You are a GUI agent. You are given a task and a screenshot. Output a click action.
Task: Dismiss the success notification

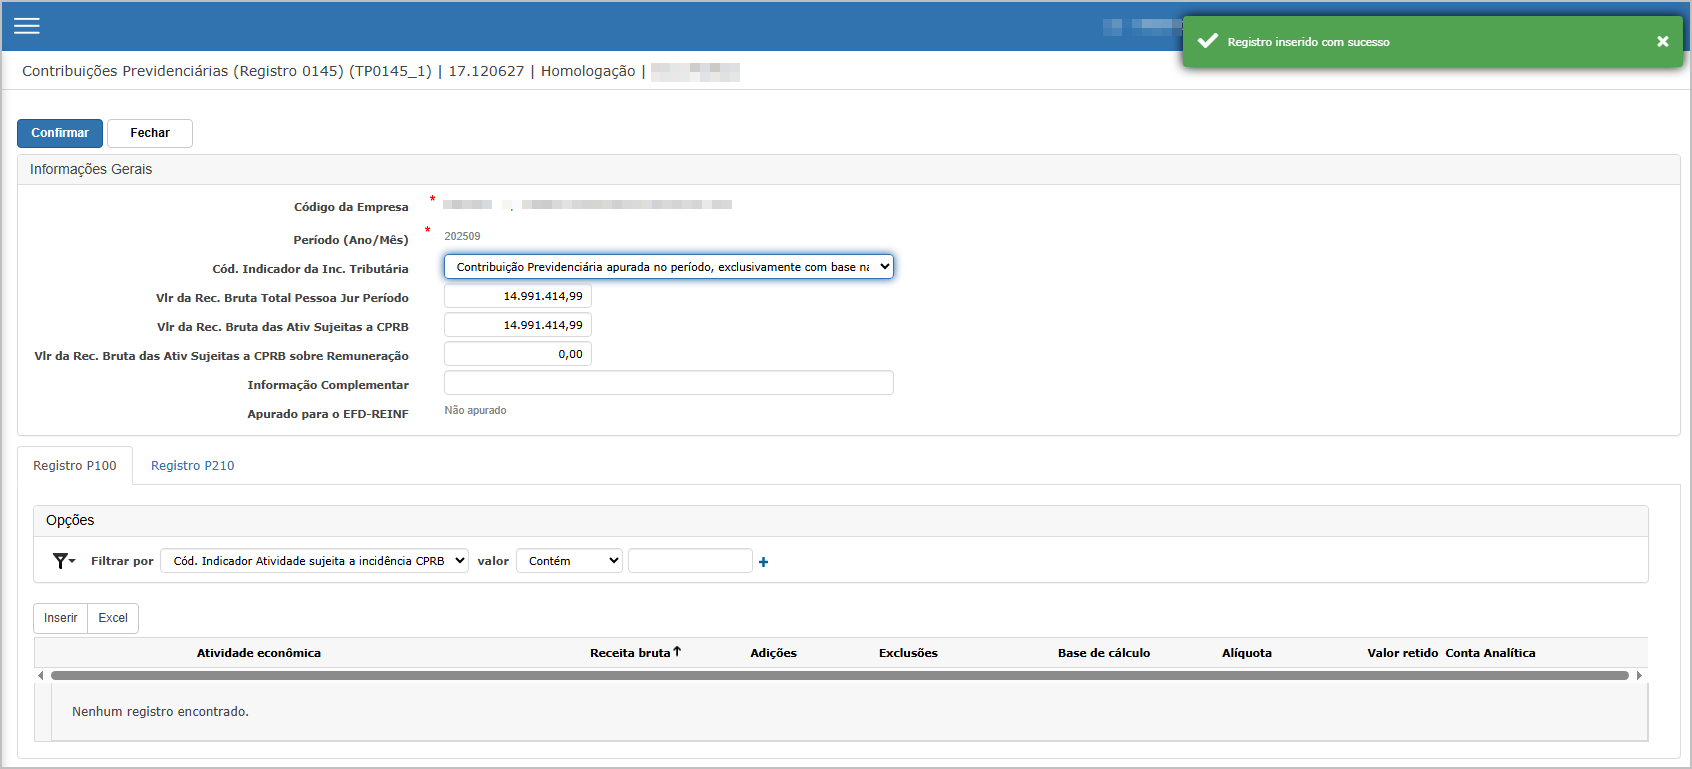[x=1662, y=41]
